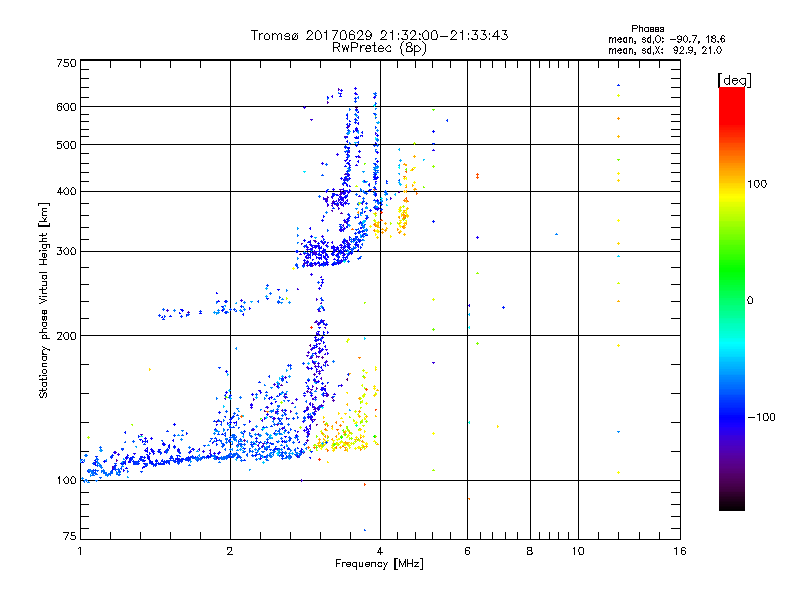800x600 pixels.
Task: Pick the green colorbar region near 0
Action: (731, 300)
